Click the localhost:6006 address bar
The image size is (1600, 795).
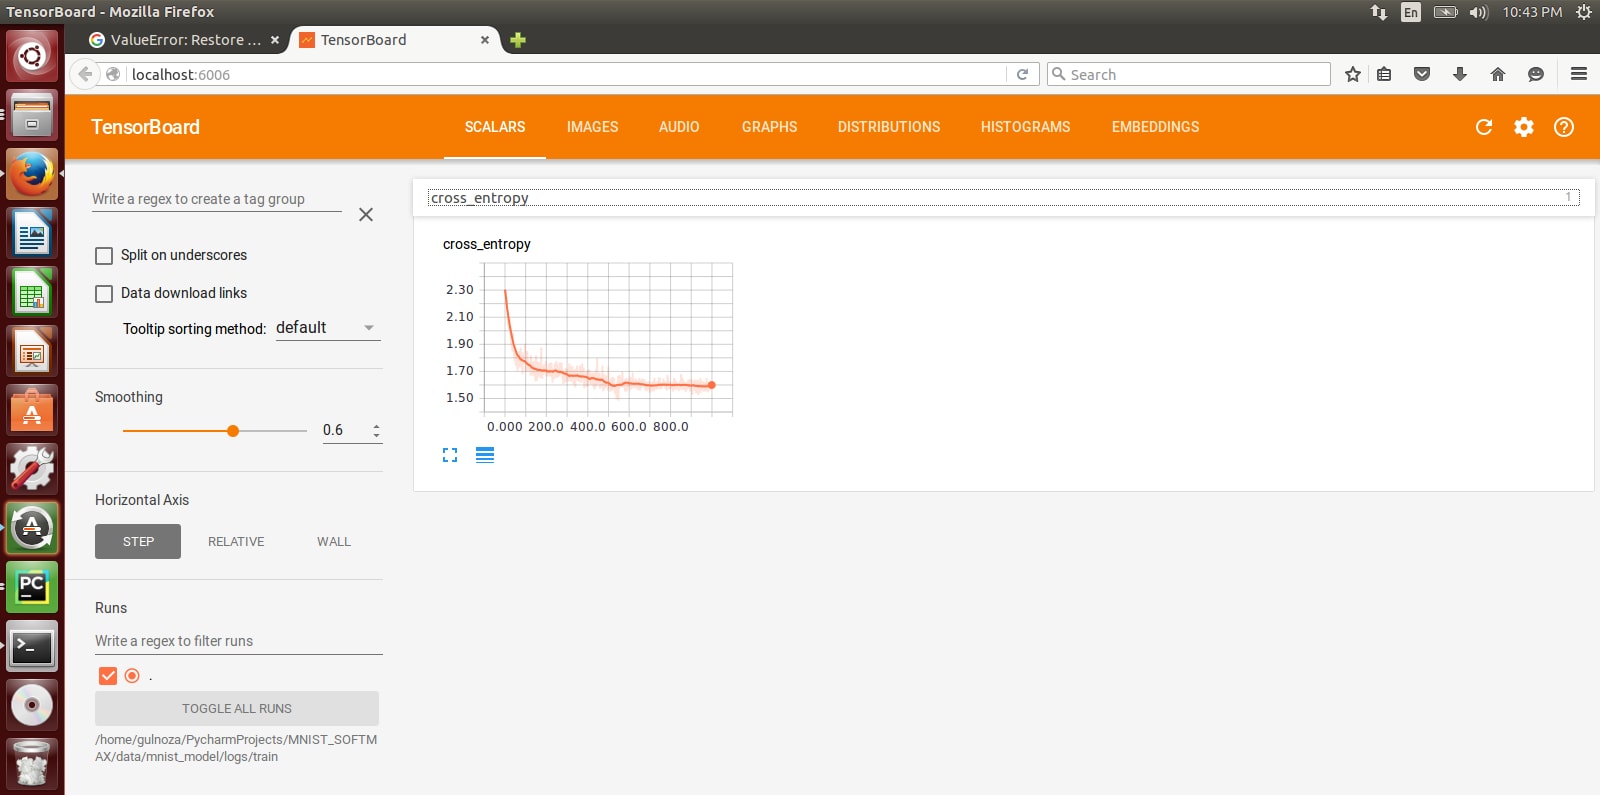pos(565,74)
